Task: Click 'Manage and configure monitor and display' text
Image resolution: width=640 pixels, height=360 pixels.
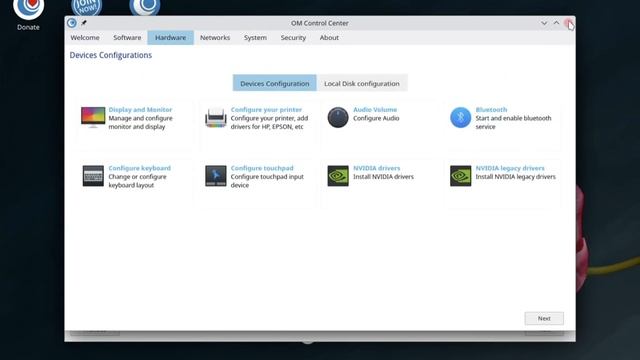Action: click(140, 122)
